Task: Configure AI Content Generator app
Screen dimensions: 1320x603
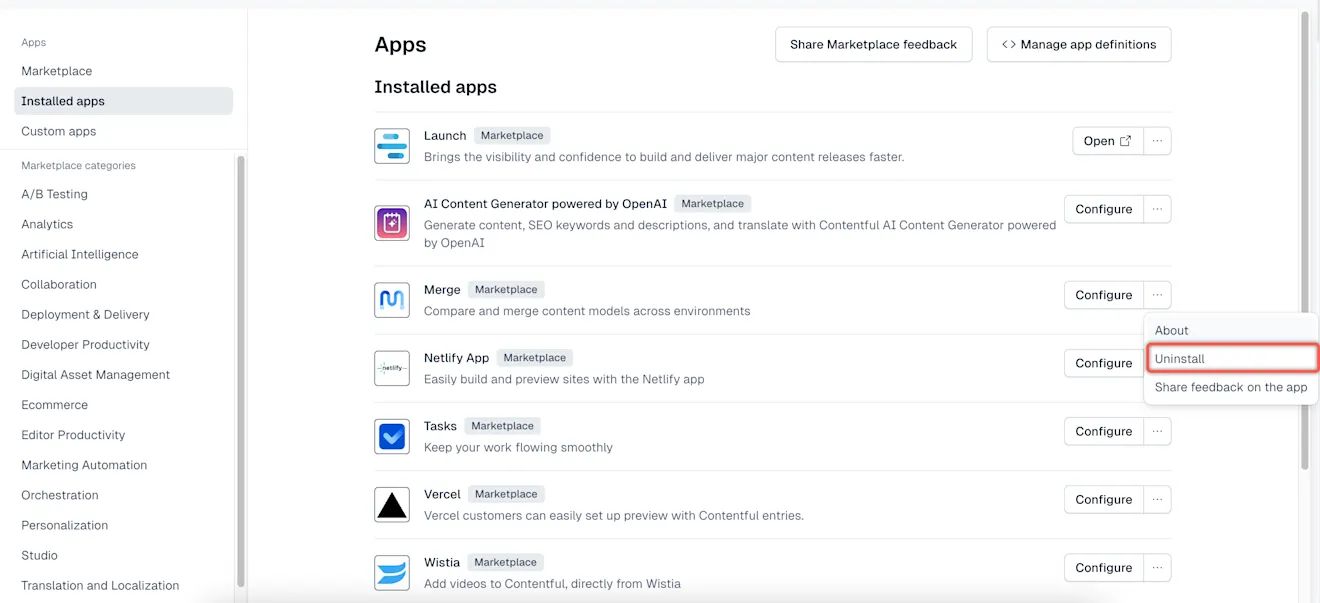Action: pos(1104,209)
